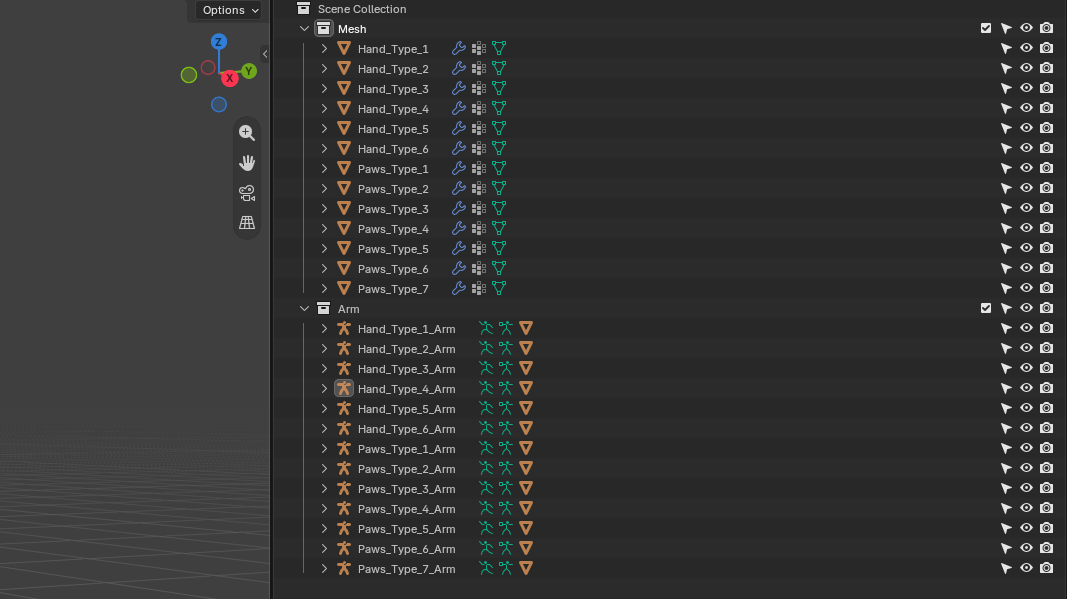This screenshot has width=1067, height=599.
Task: Click the pose icon for Paws_Type_1_Arm
Action: pos(486,449)
